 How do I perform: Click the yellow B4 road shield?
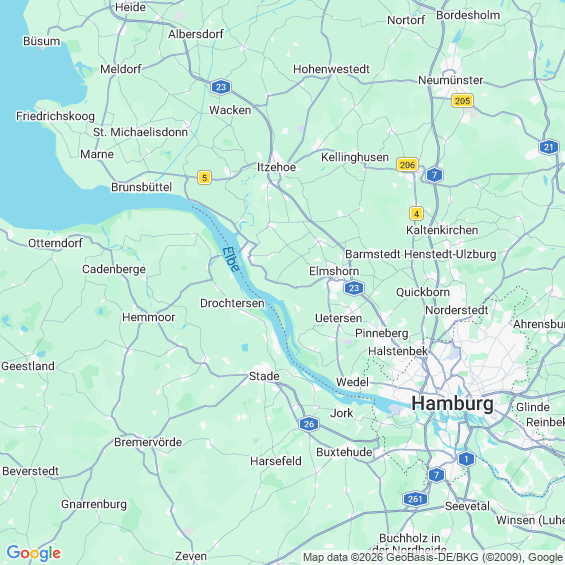point(416,214)
